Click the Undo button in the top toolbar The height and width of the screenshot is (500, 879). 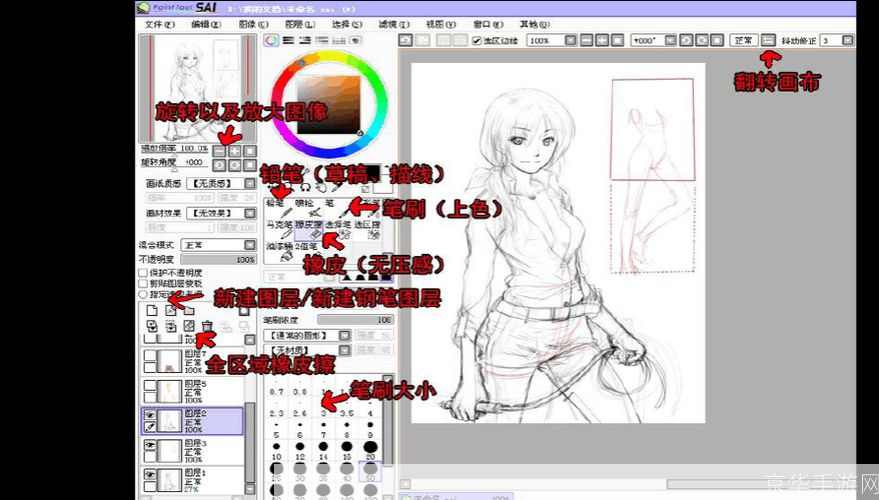tap(405, 40)
